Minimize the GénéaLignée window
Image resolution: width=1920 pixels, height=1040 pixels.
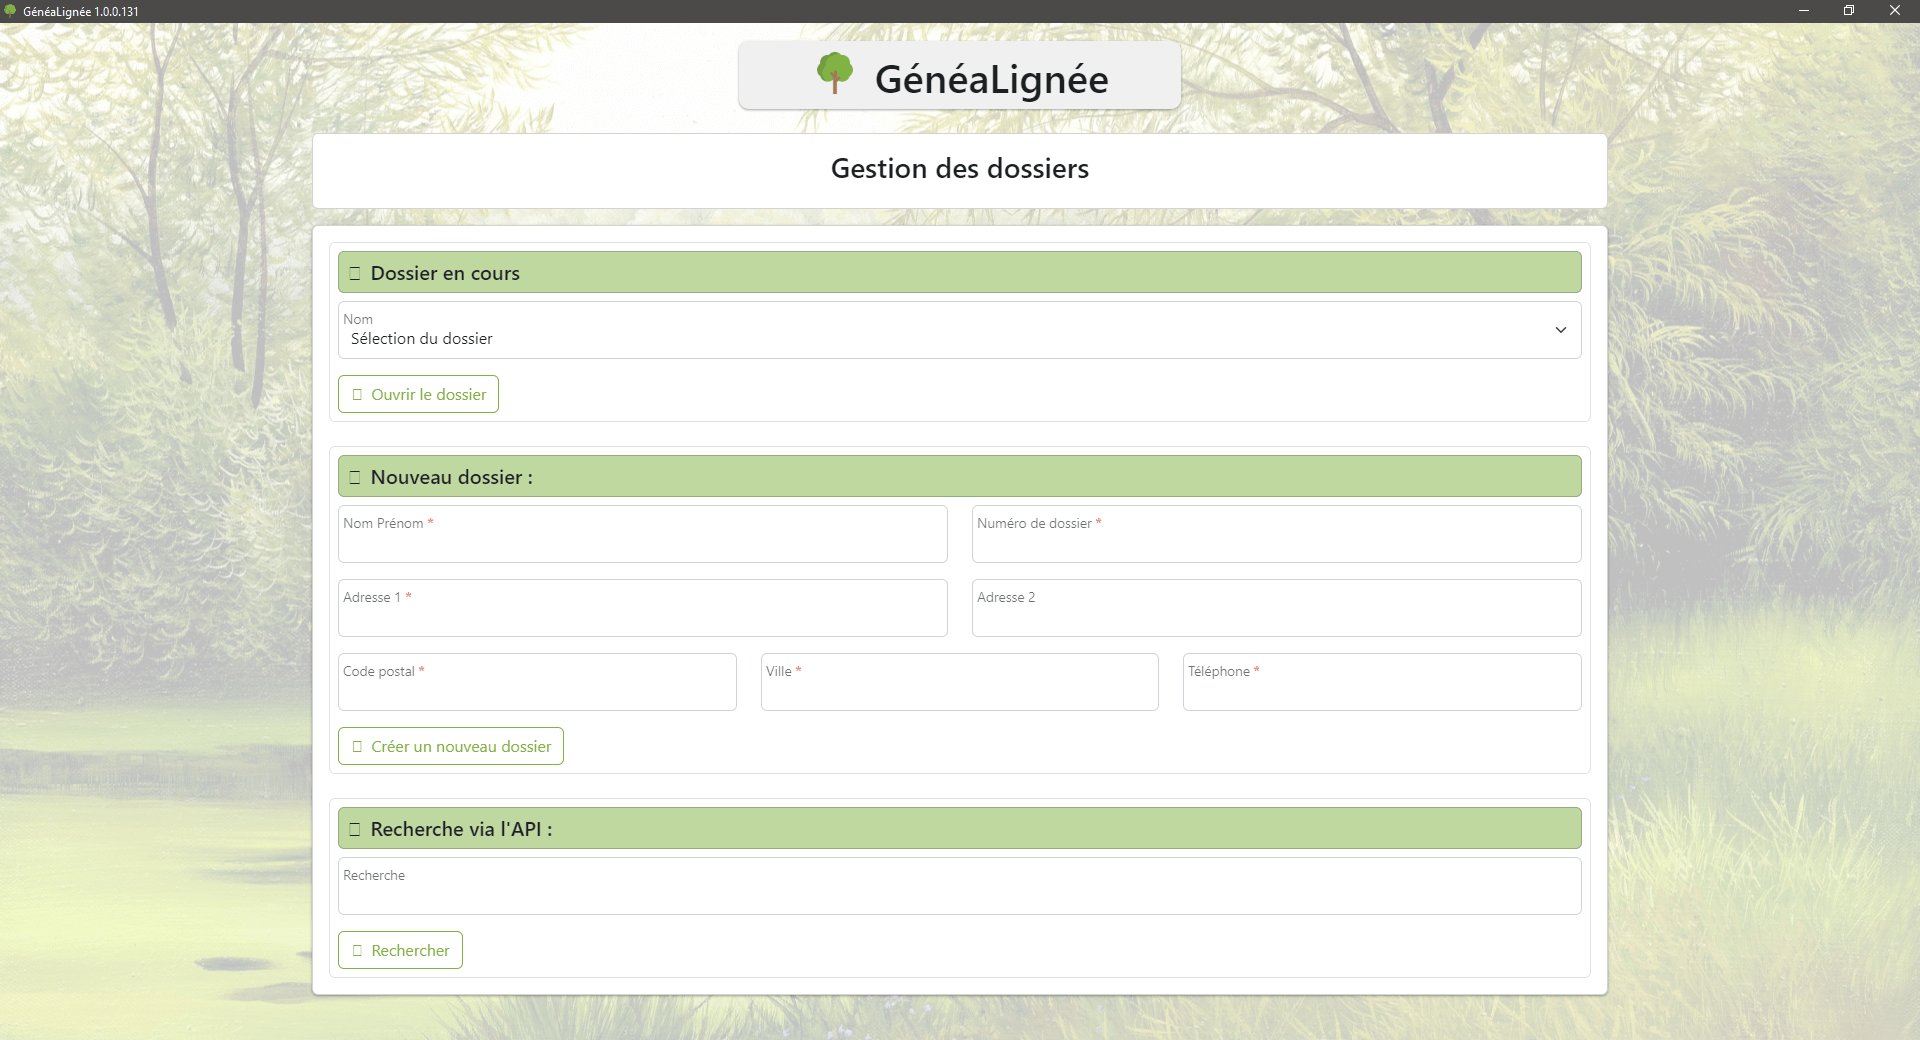tap(1804, 11)
